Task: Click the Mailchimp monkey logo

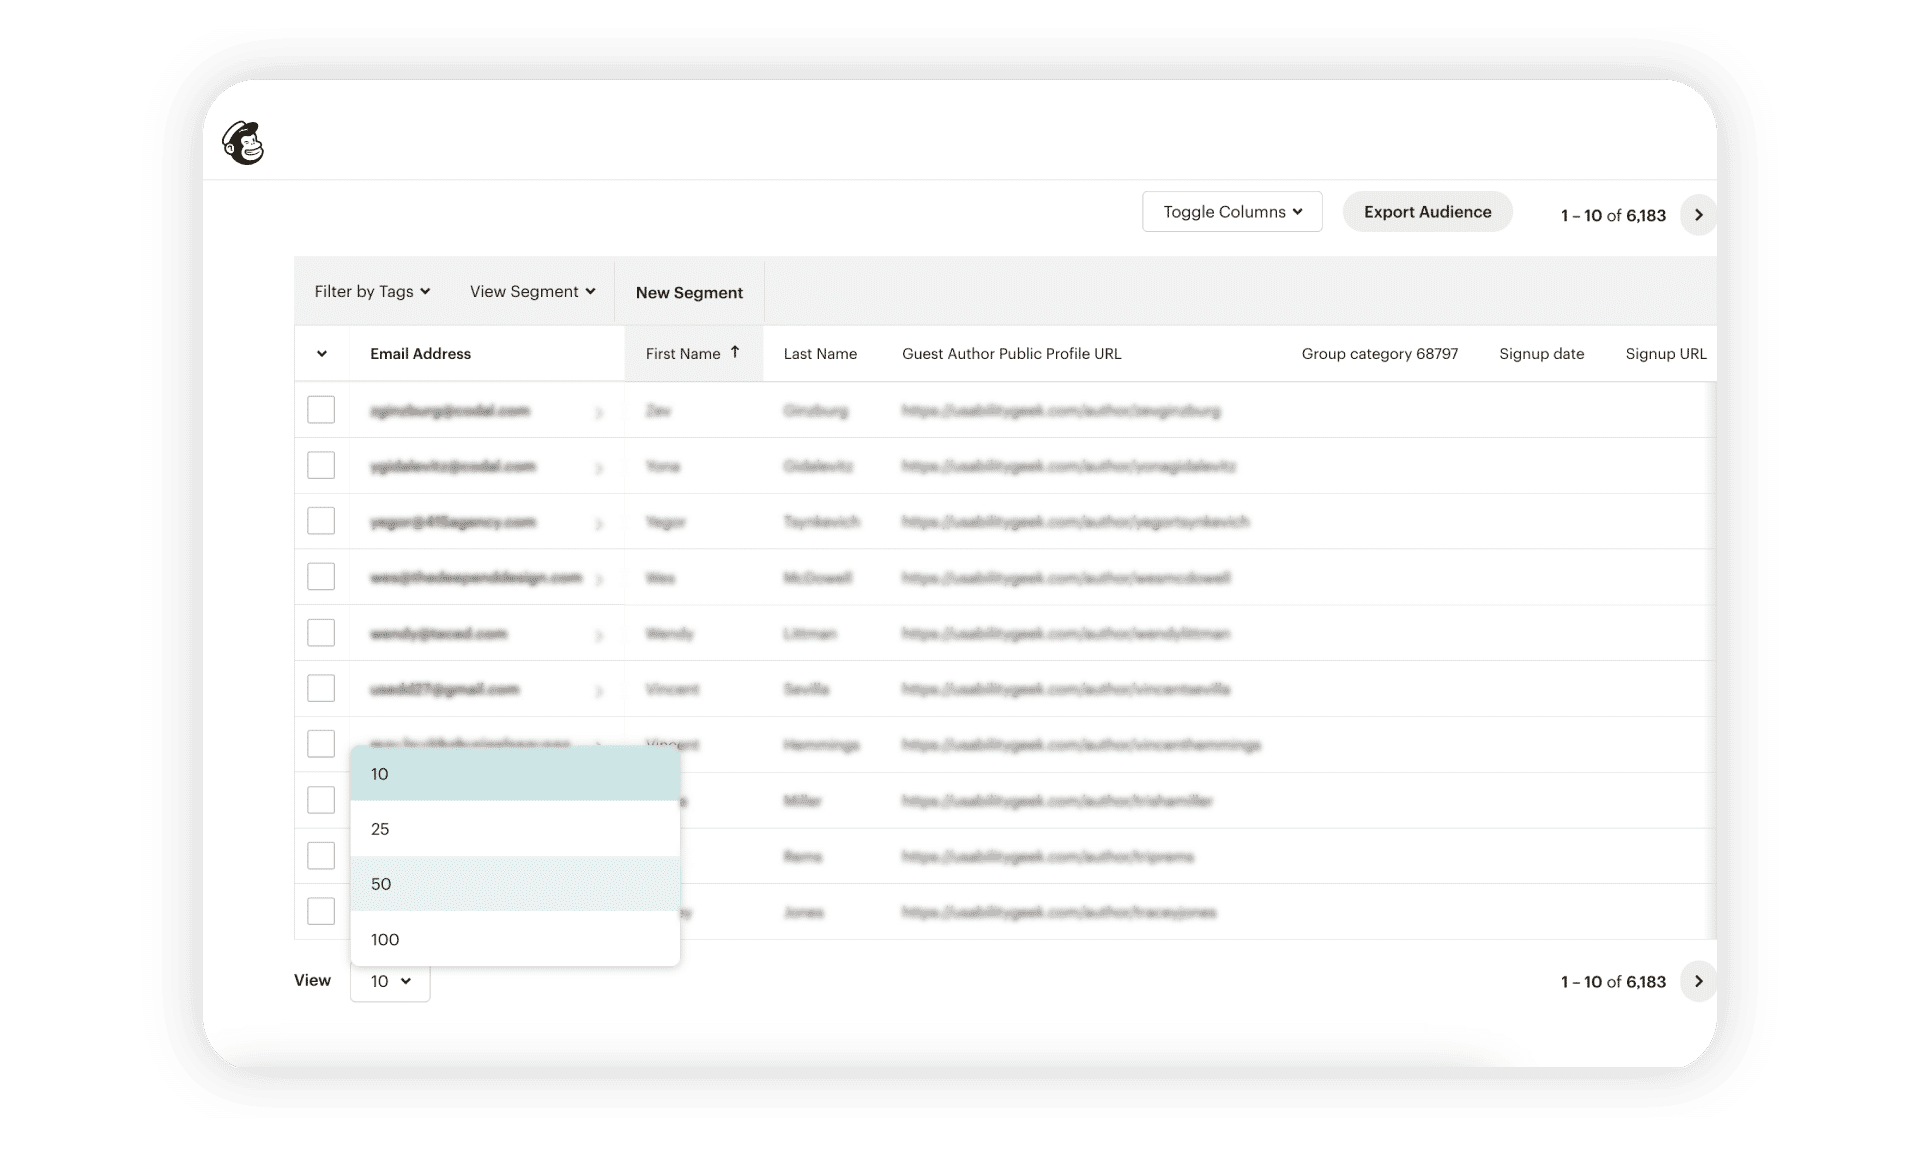Action: 243,143
